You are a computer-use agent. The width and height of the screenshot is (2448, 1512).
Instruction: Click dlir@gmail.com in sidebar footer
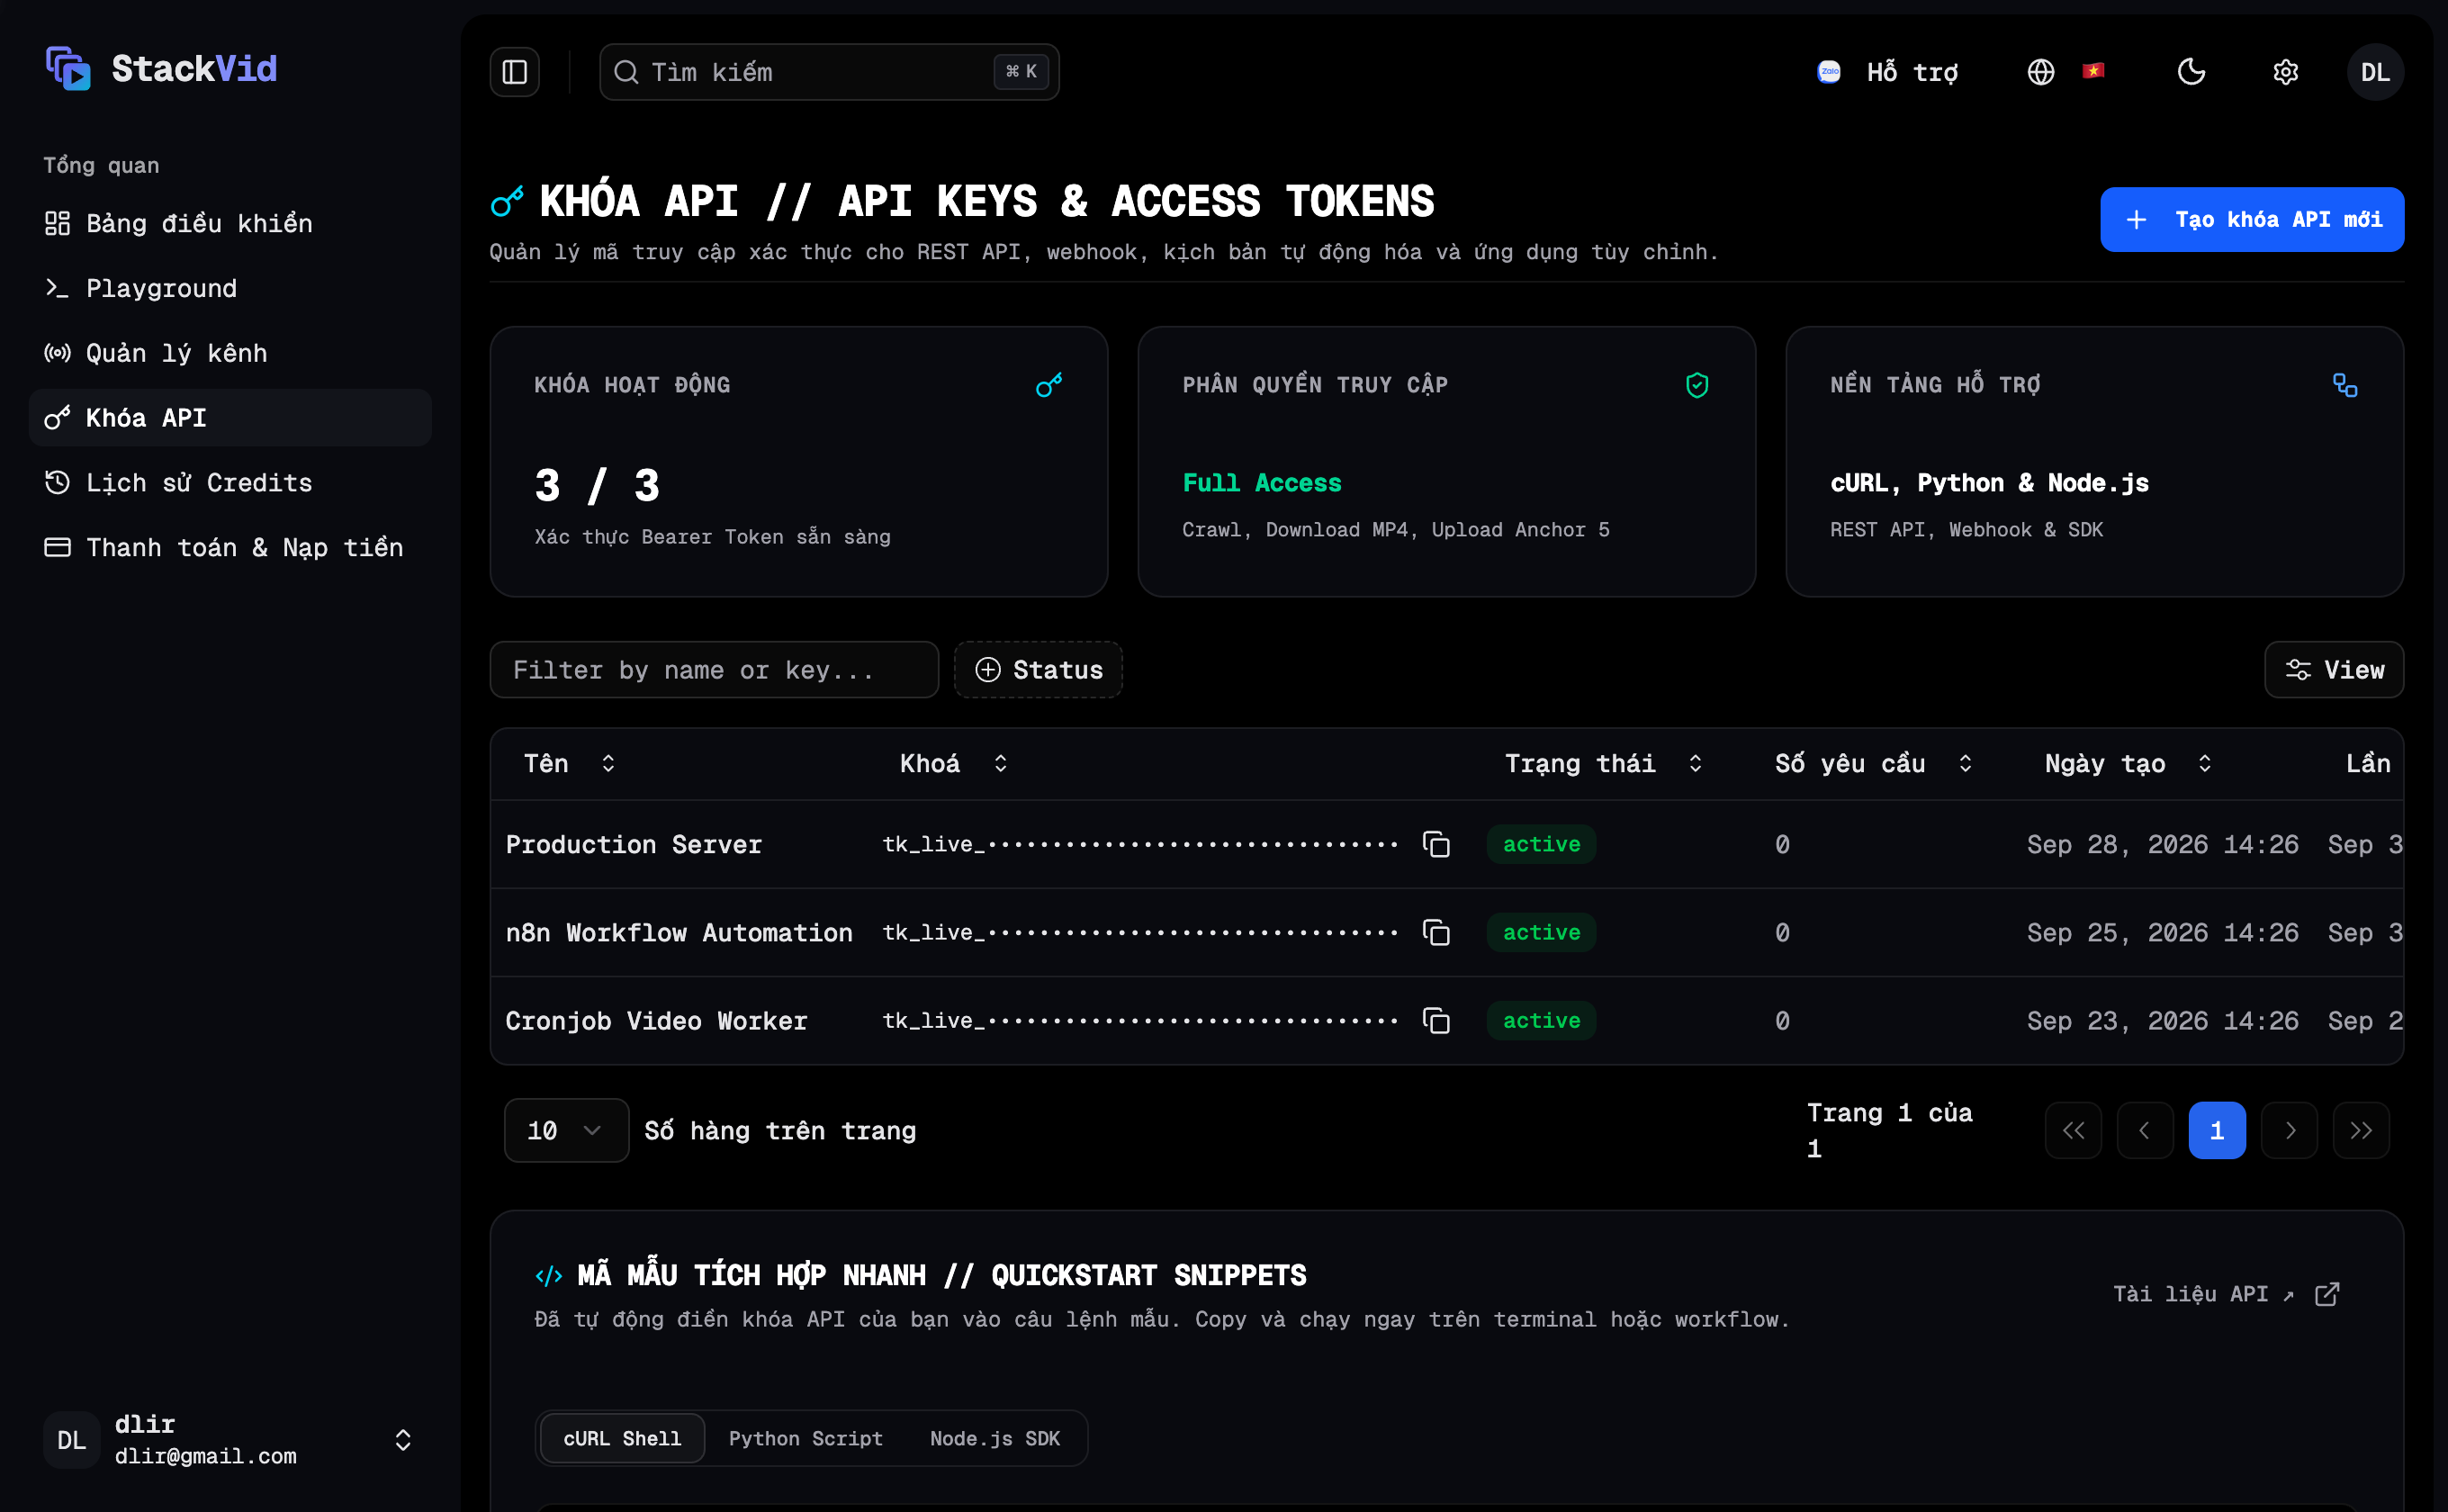[205, 1456]
